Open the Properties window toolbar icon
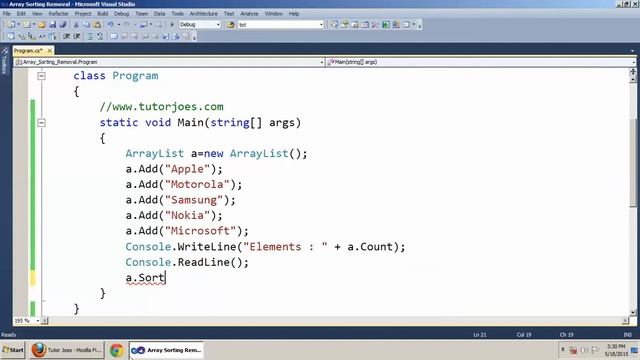 [344, 25]
